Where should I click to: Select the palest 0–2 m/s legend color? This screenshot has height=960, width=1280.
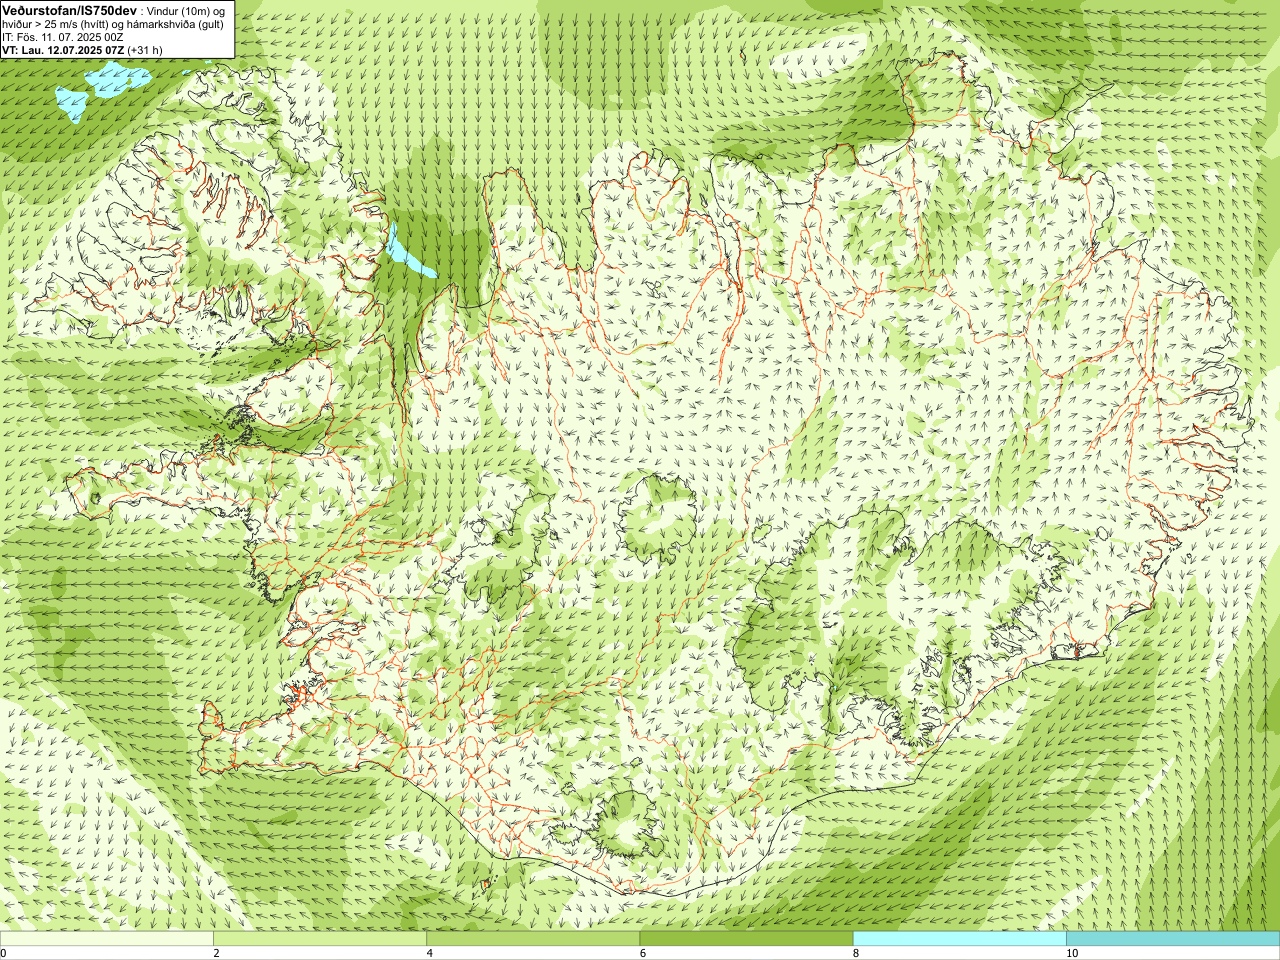click(x=107, y=939)
